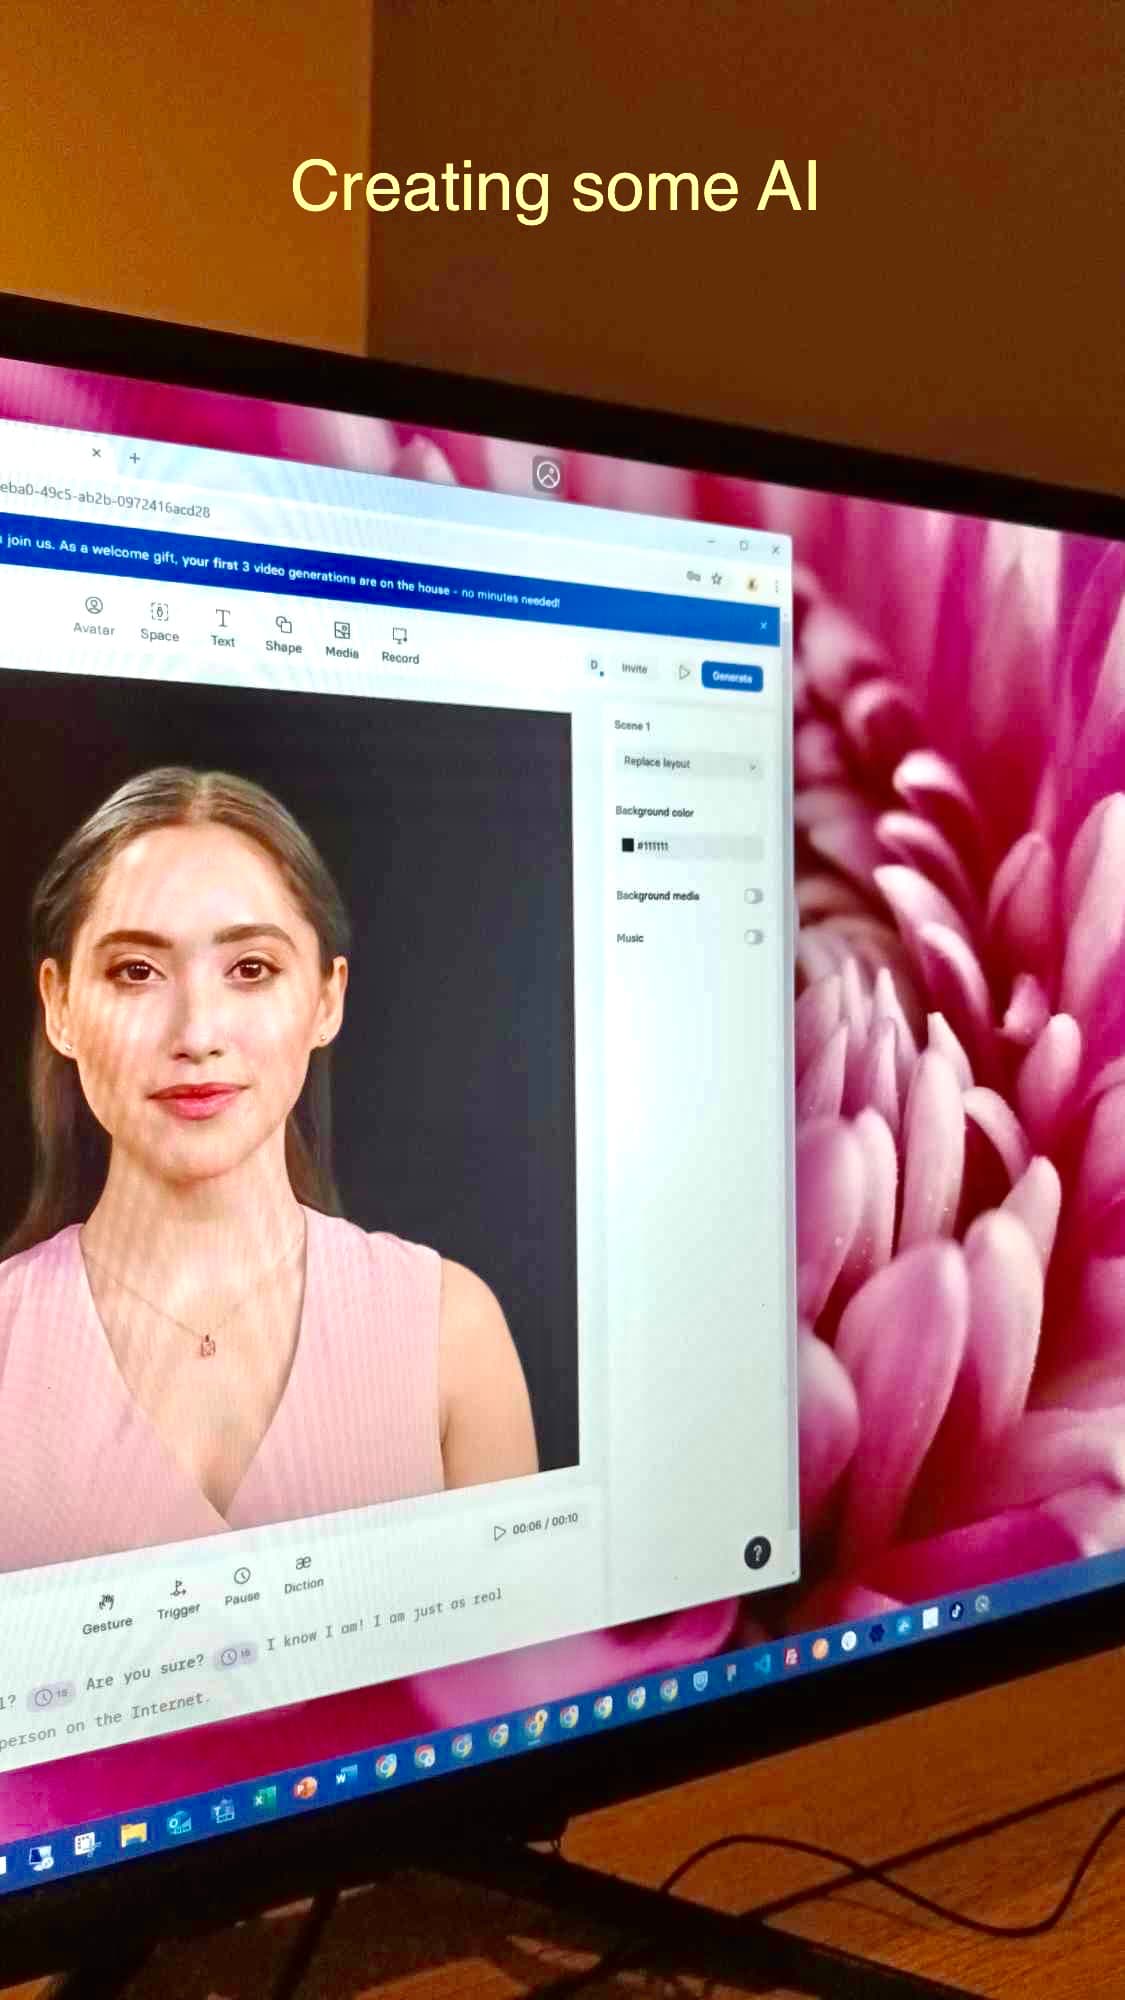Click the Generate button

click(732, 677)
